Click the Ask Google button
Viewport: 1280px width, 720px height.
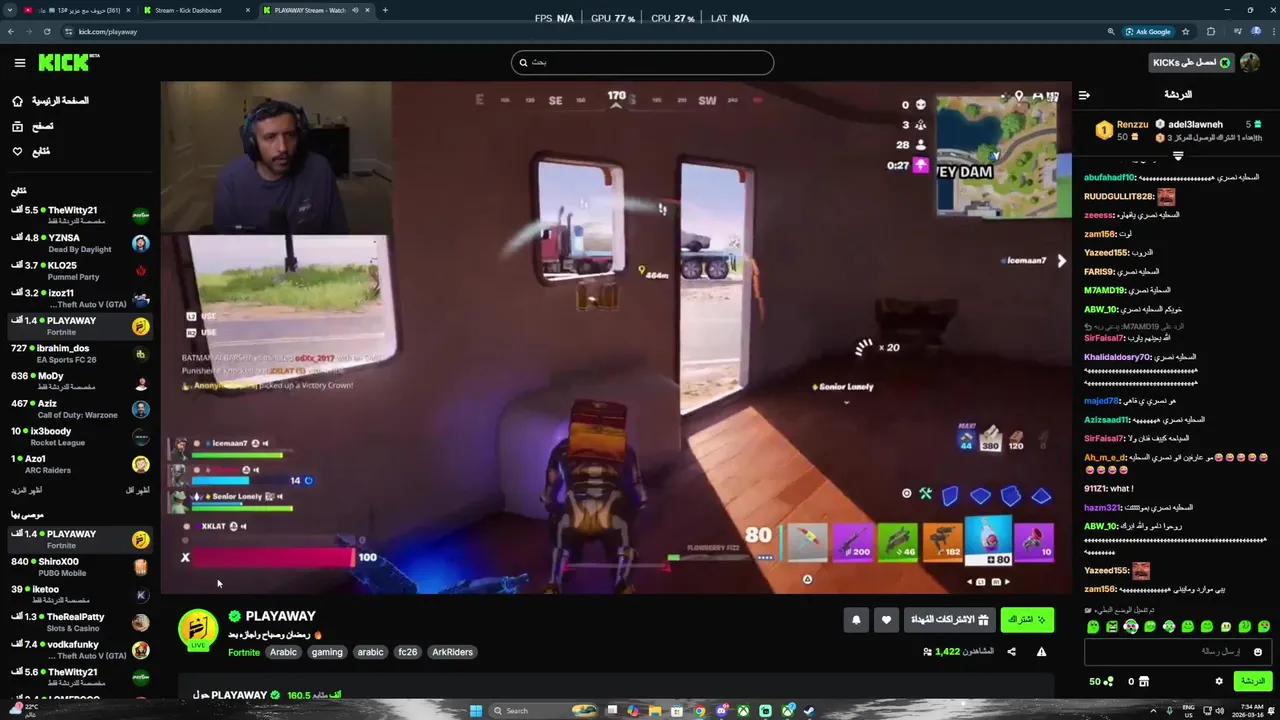pyautogui.click(x=1148, y=31)
